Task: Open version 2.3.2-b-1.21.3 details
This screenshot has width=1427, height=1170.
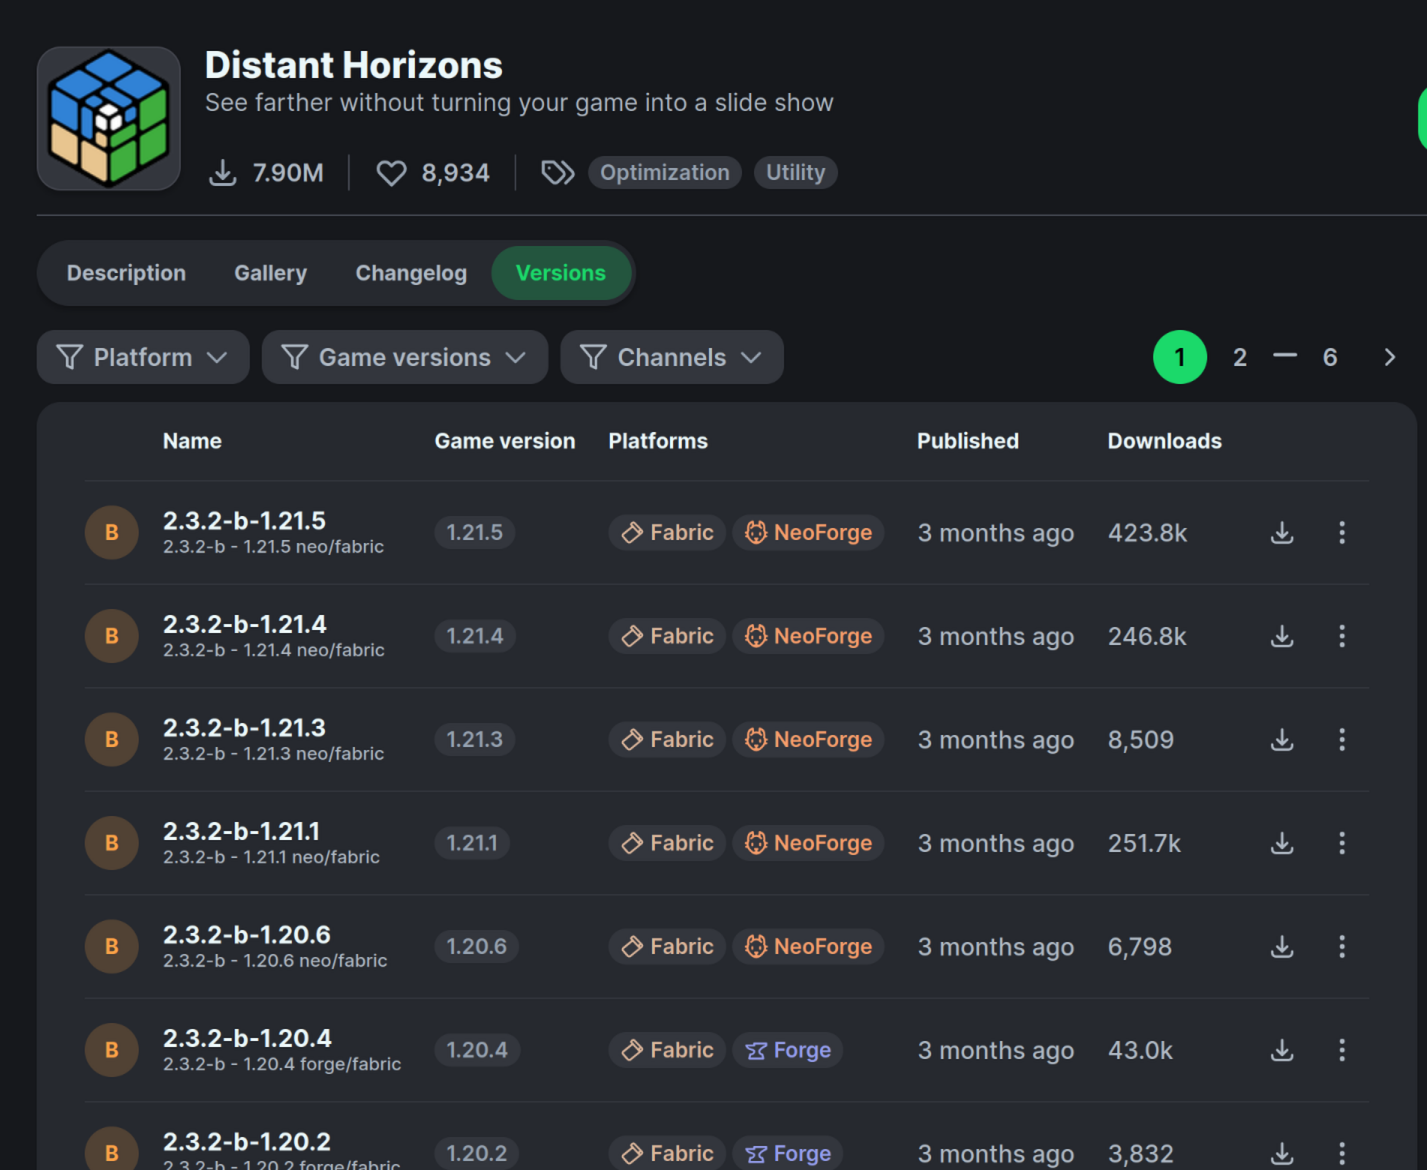Action: 244,728
